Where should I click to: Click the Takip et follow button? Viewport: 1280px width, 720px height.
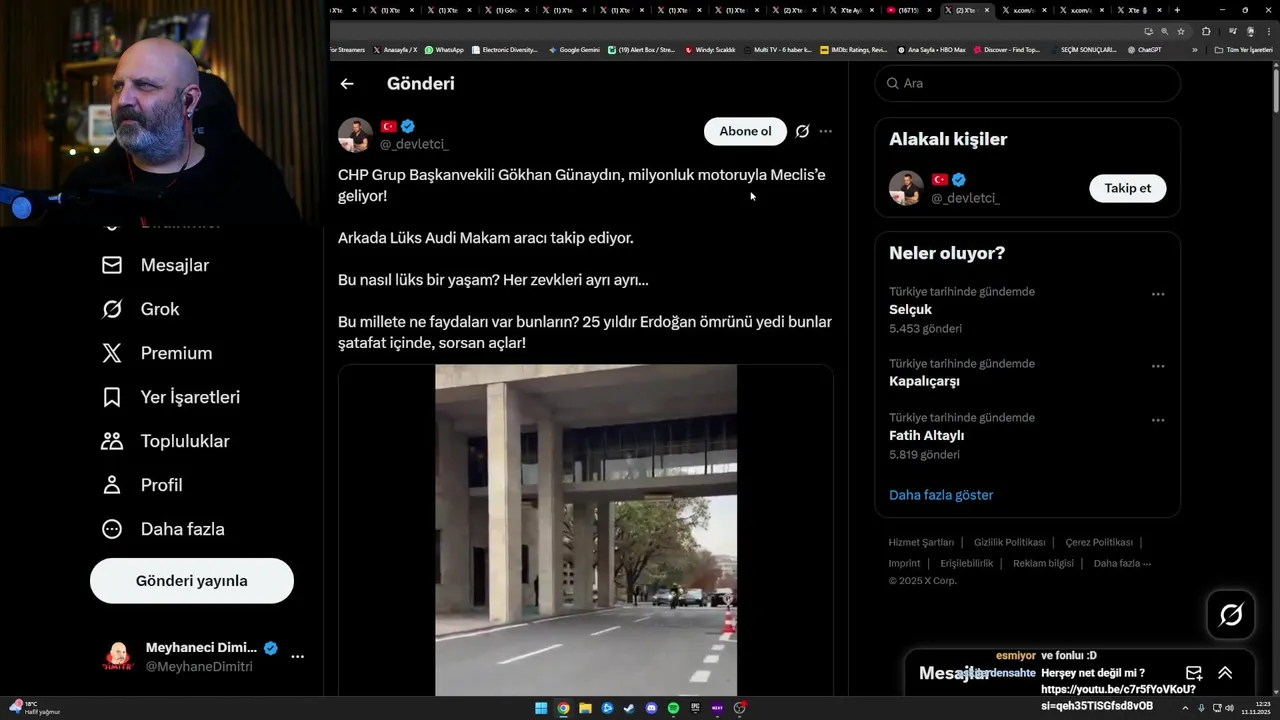point(1127,188)
